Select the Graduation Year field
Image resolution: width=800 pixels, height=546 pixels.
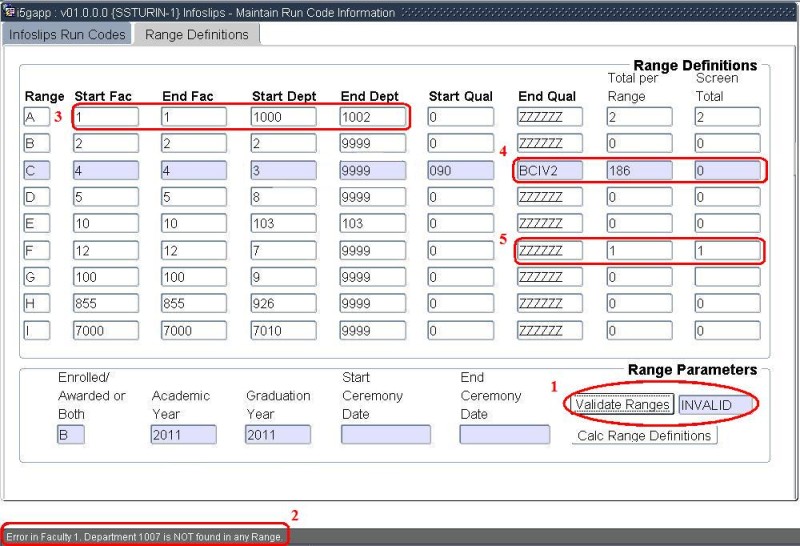(x=277, y=435)
